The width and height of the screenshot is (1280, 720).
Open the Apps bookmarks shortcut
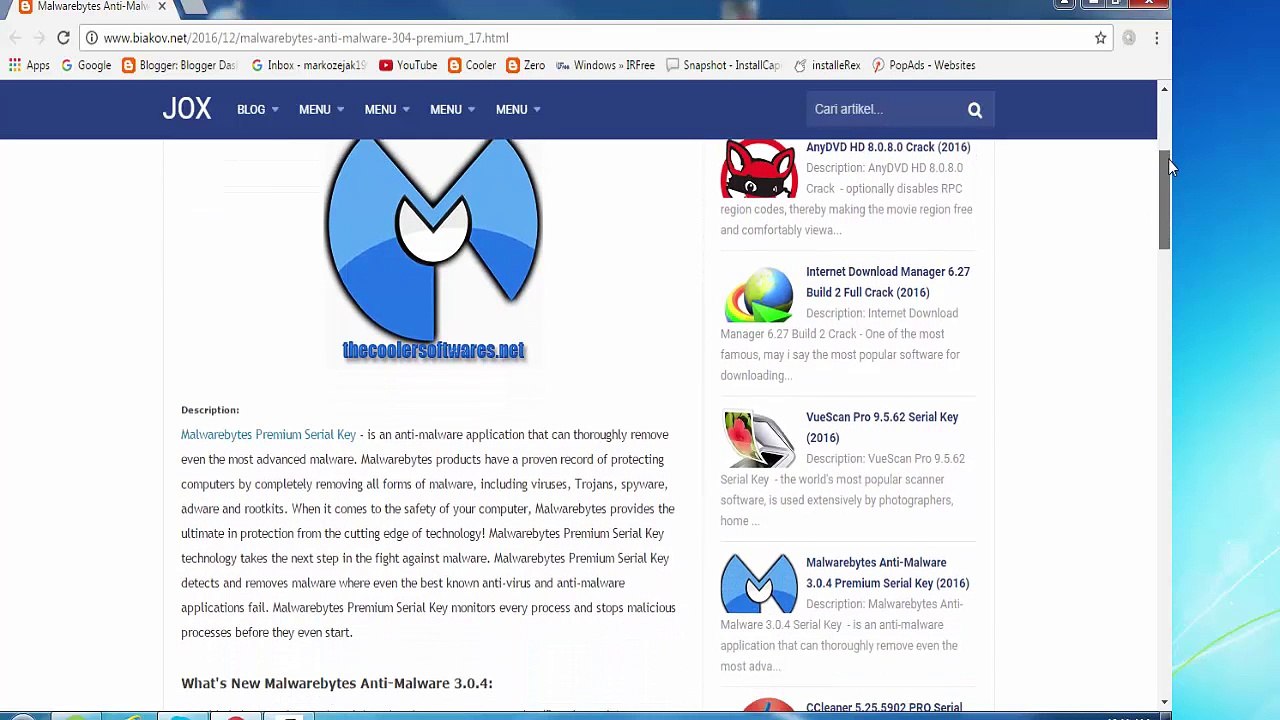point(29,65)
